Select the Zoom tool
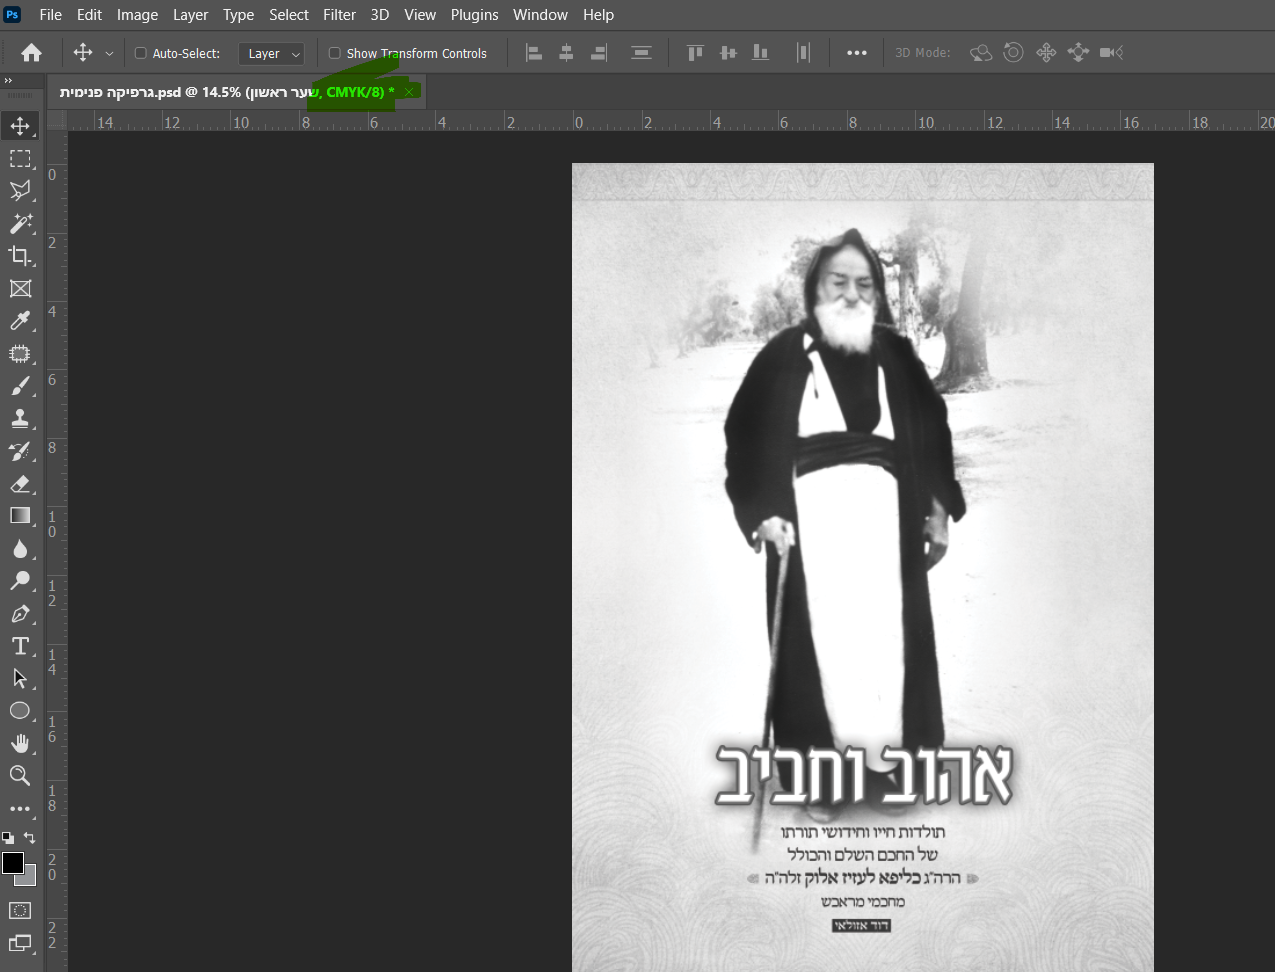Viewport: 1275px width, 972px height. (x=21, y=775)
